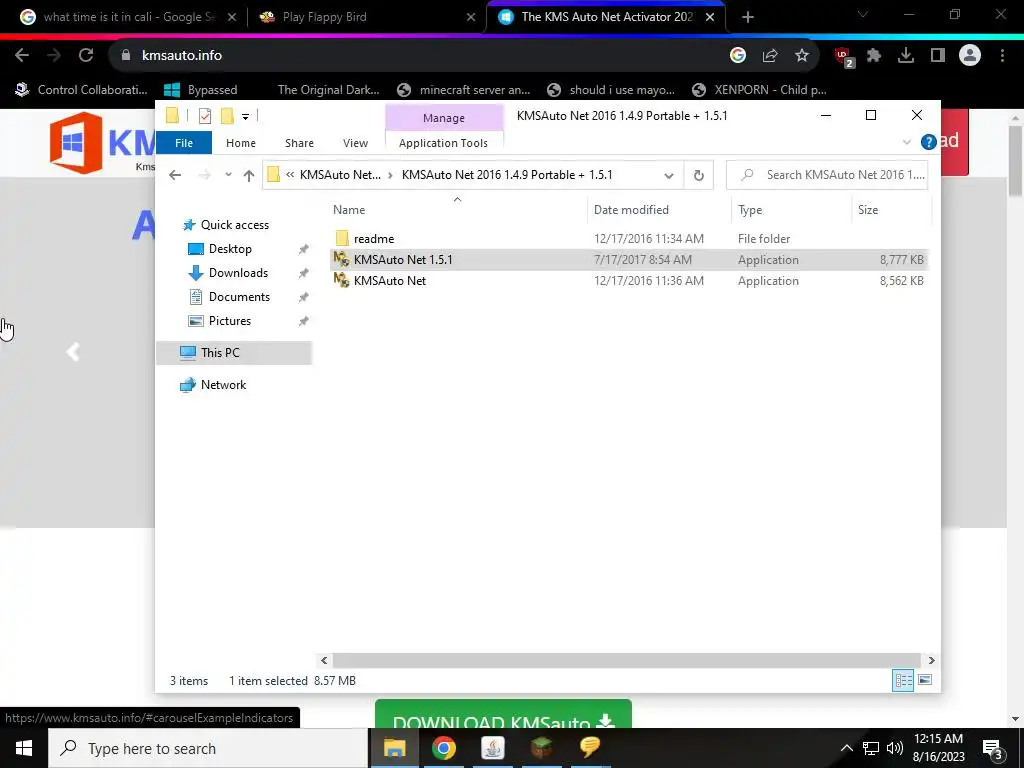Viewport: 1024px width, 768px height.
Task: Click previous carousel arrow on webpage
Action: tap(73, 352)
